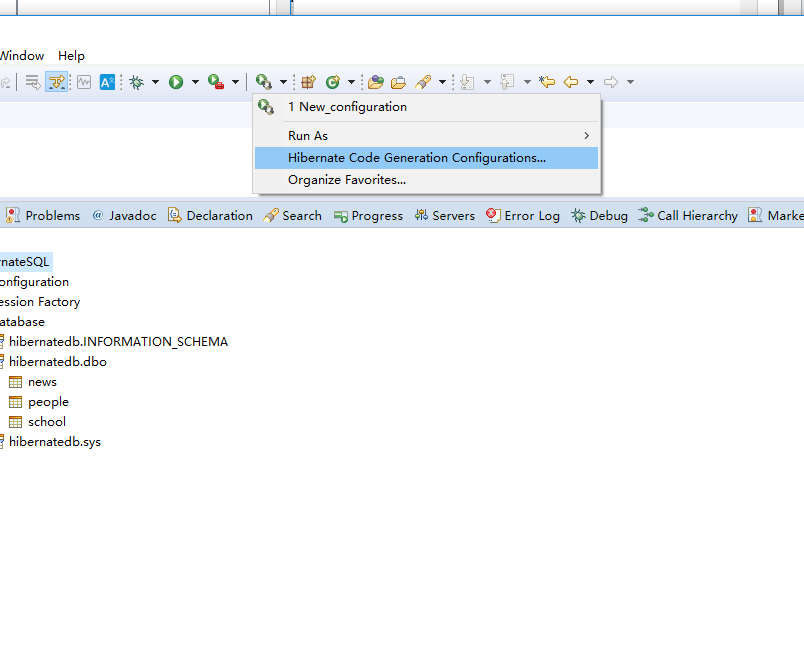Click the Run As submenu chevron
The width and height of the screenshot is (804, 649).
pos(587,136)
